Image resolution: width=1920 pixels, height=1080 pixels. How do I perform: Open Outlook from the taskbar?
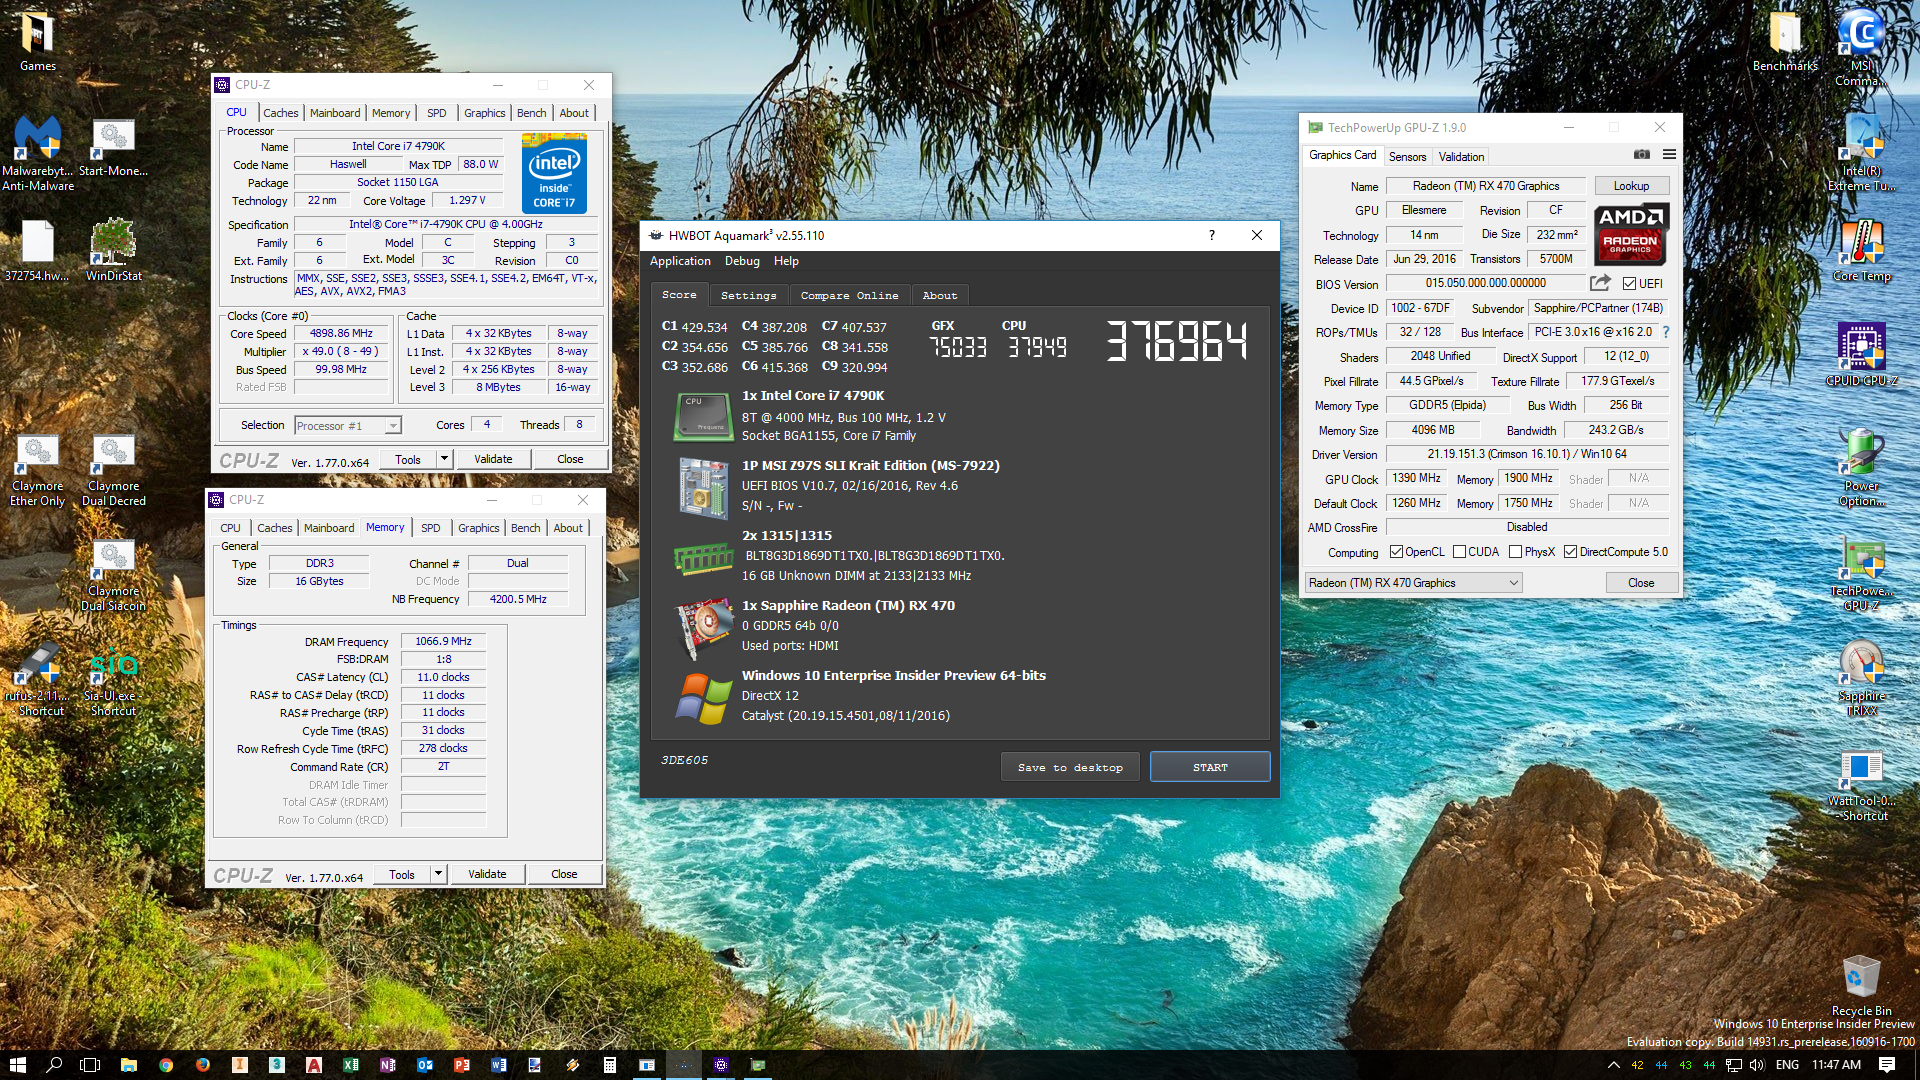425,1065
